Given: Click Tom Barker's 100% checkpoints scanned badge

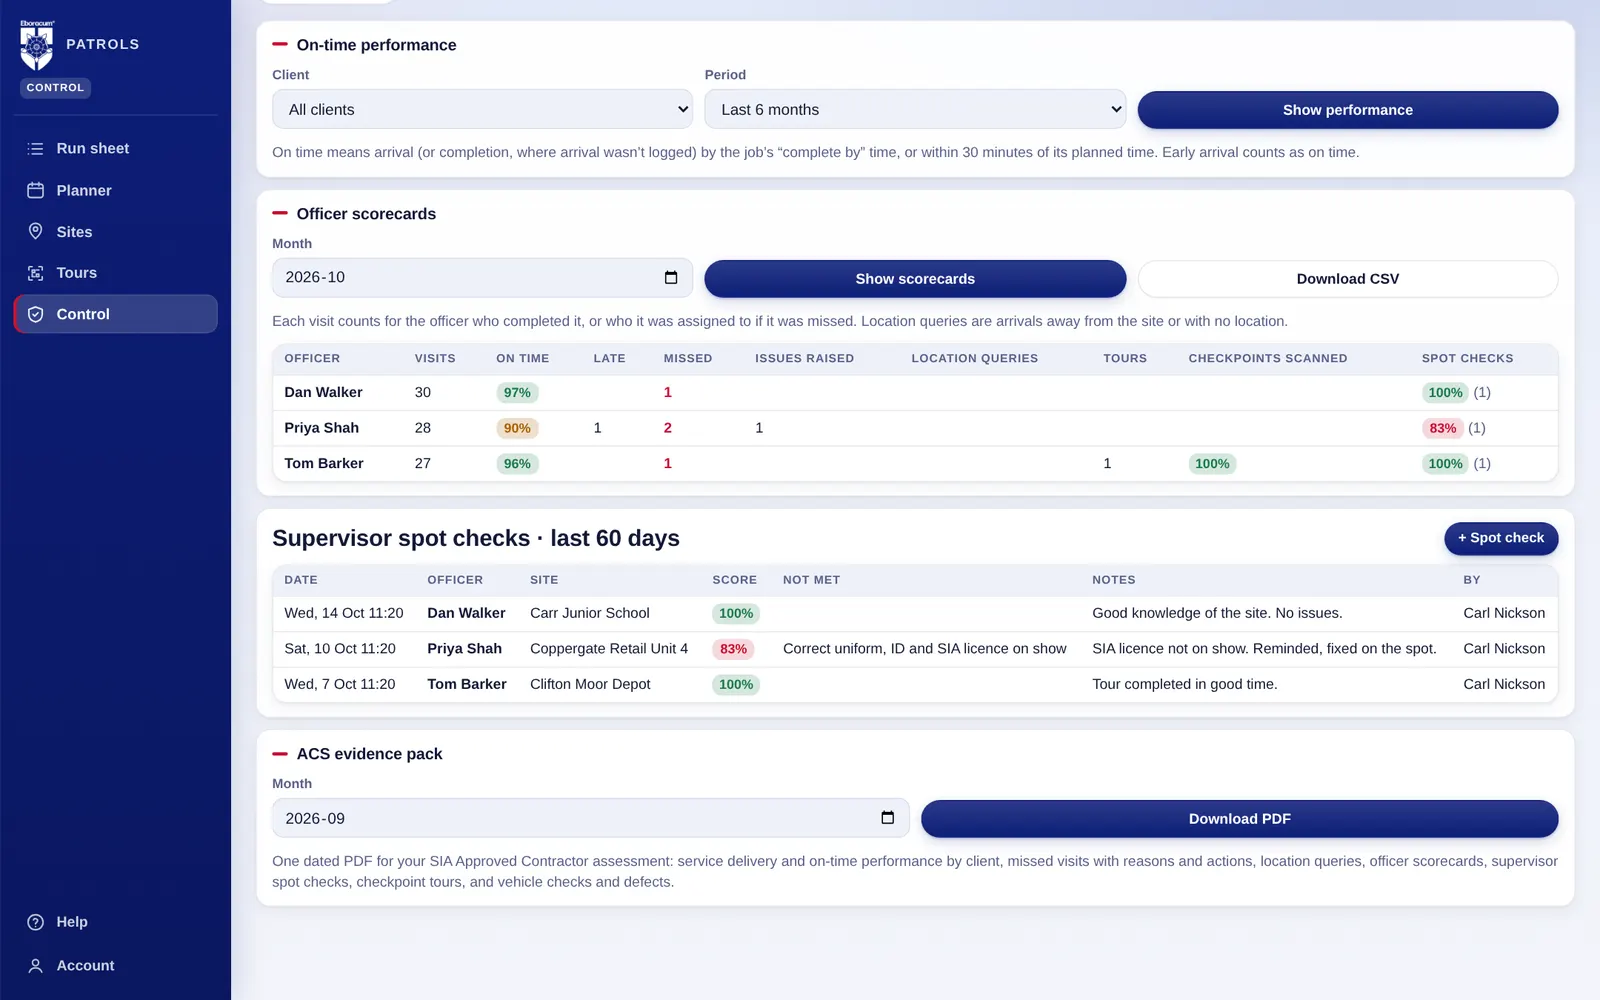Looking at the screenshot, I should [1212, 464].
